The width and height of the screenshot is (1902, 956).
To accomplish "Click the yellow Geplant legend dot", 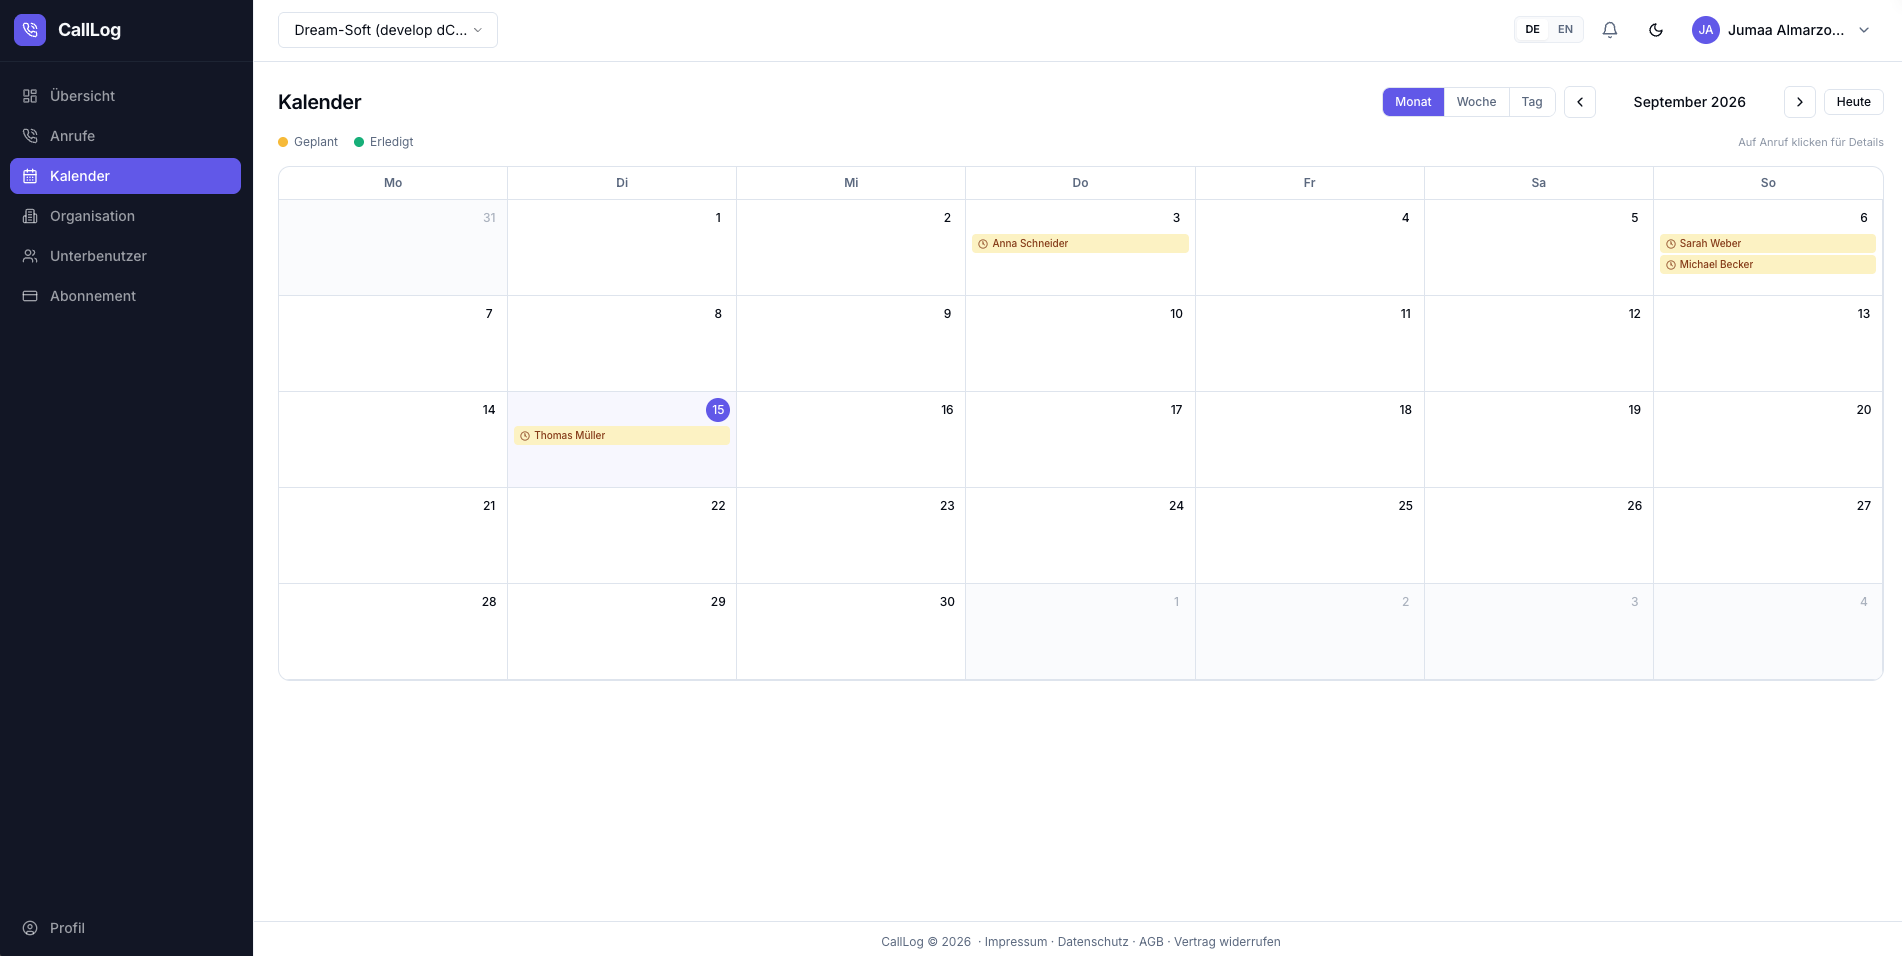I will [283, 142].
